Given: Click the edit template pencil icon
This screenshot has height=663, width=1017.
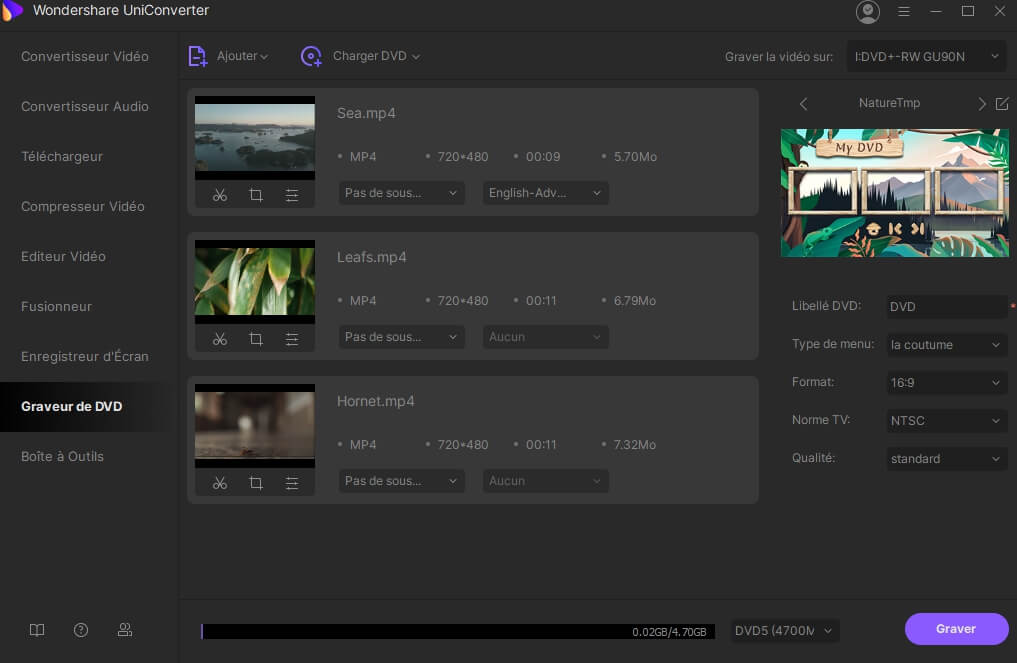Looking at the screenshot, I should pos(1002,104).
